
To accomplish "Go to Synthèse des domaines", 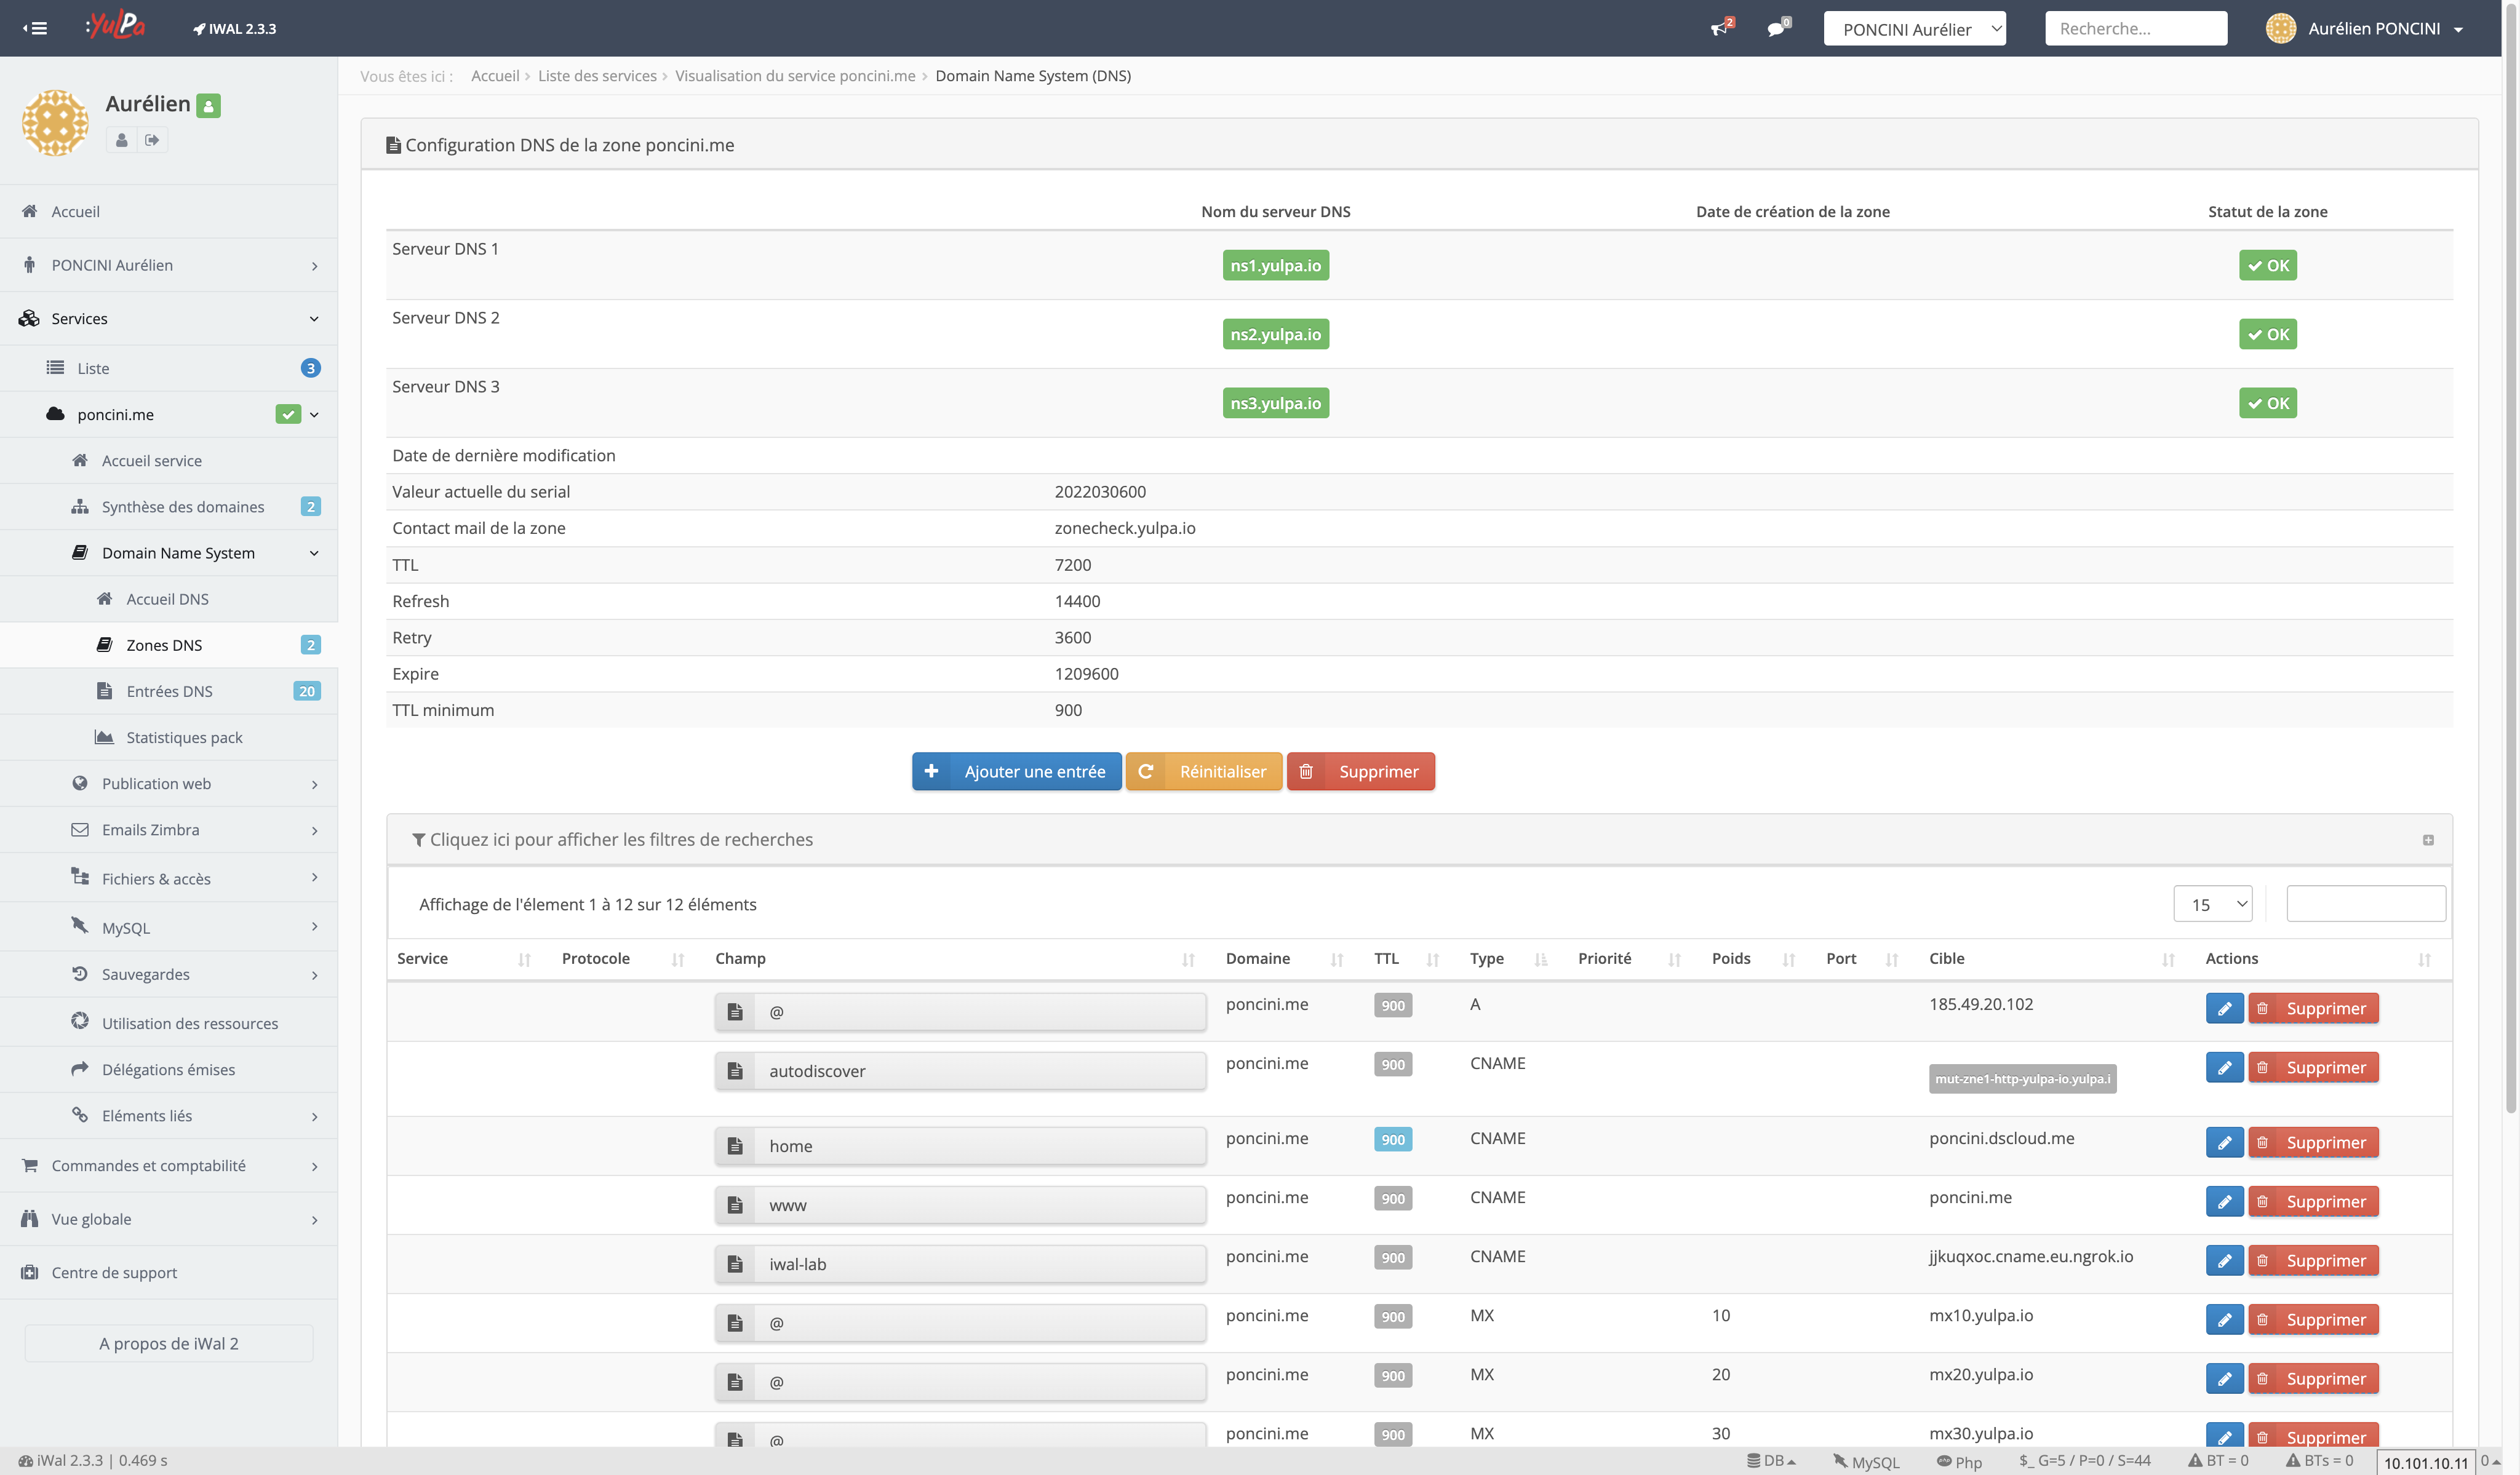I will (169, 507).
